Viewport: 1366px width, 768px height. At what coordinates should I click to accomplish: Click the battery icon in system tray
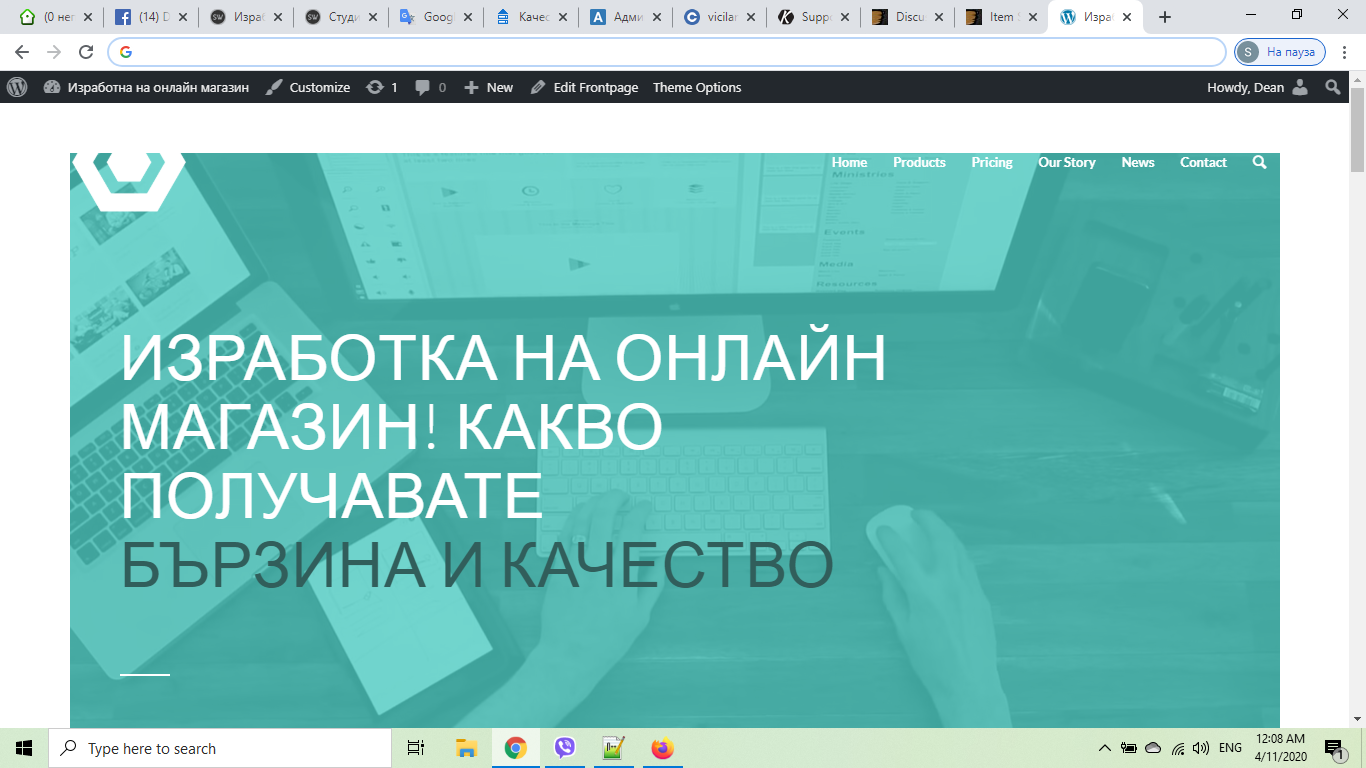coord(1129,748)
